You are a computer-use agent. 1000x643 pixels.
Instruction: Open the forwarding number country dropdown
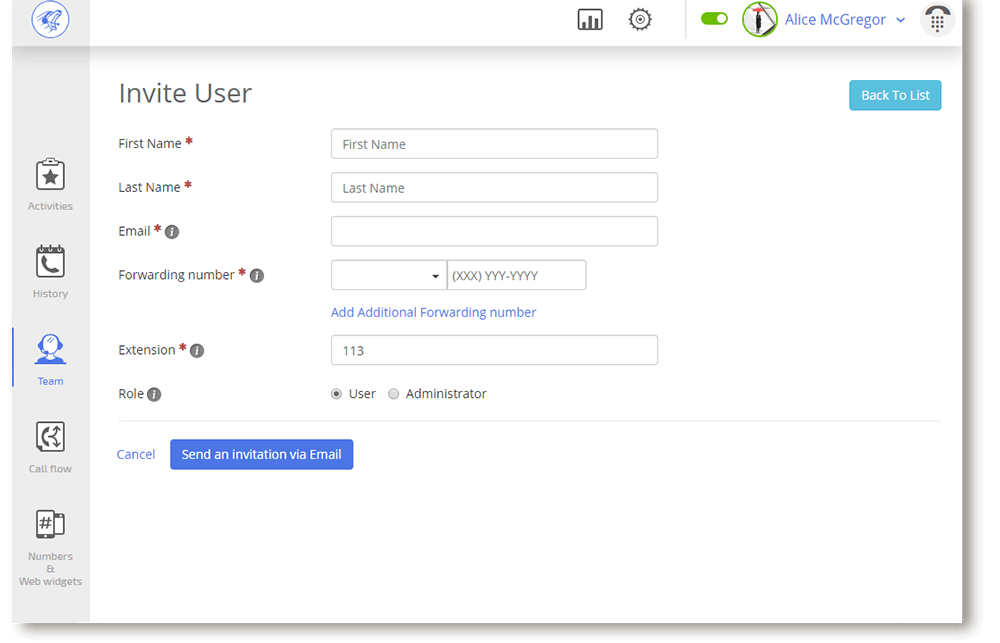389,275
